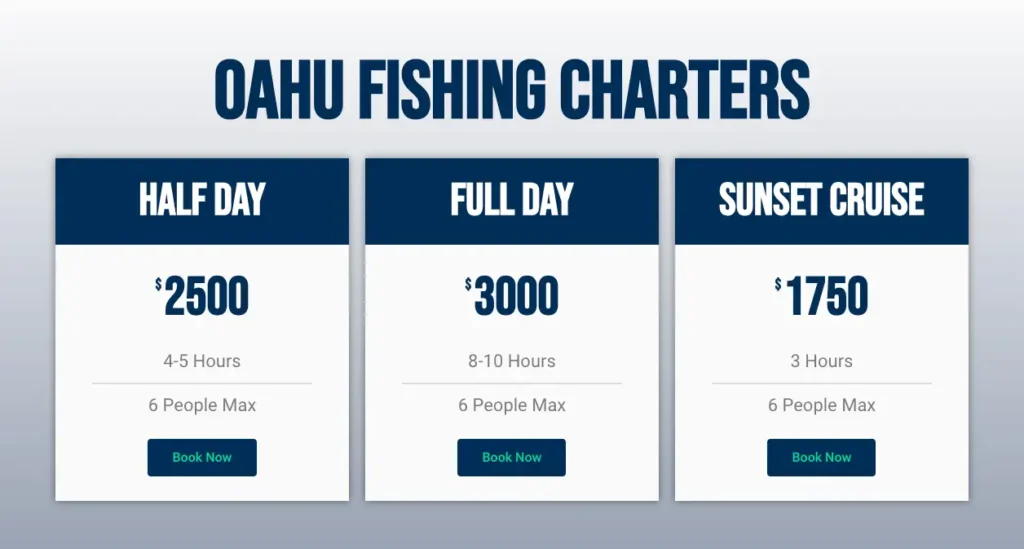Click the dollar sign beside 1750

pos(778,286)
